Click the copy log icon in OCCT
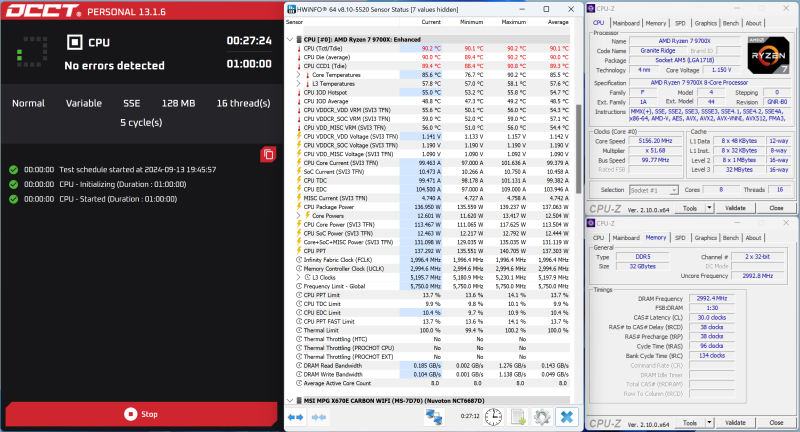This screenshot has width=800, height=432. 268,154
